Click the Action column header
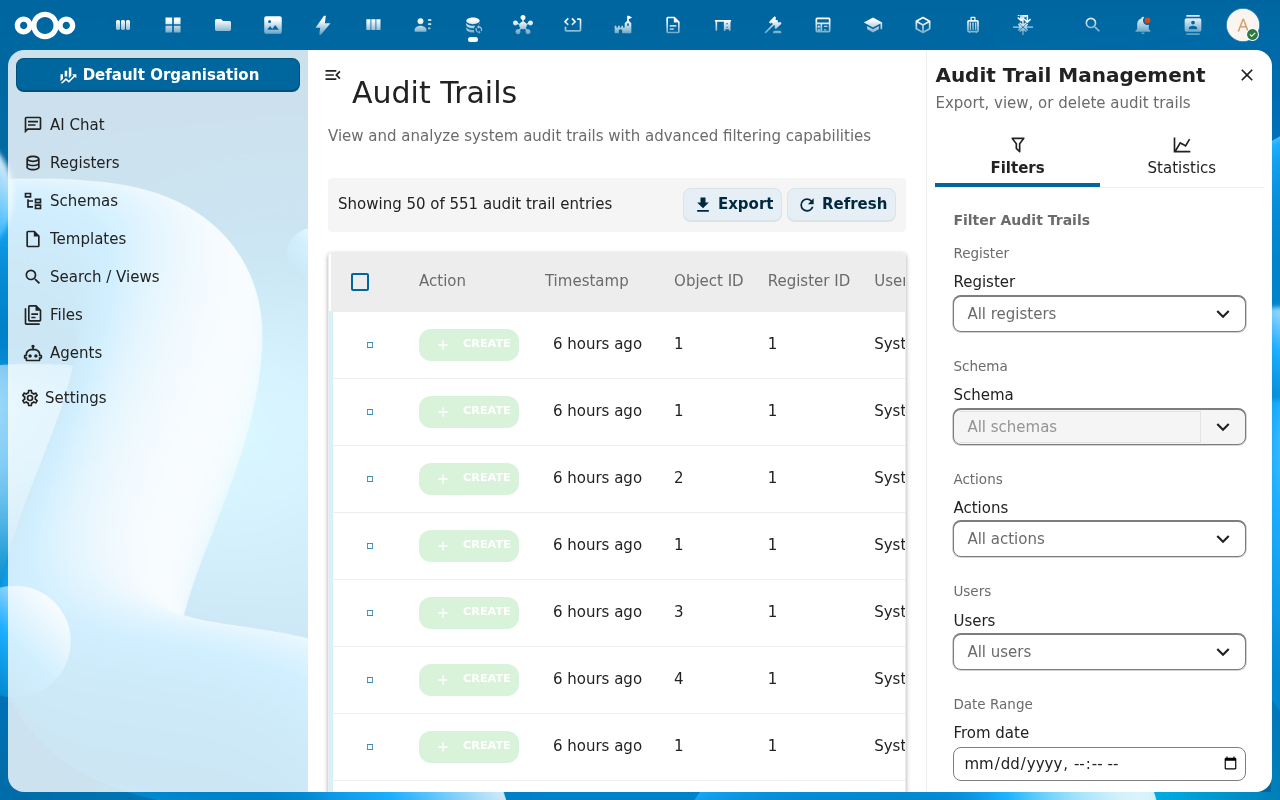The image size is (1280, 800). tap(442, 281)
